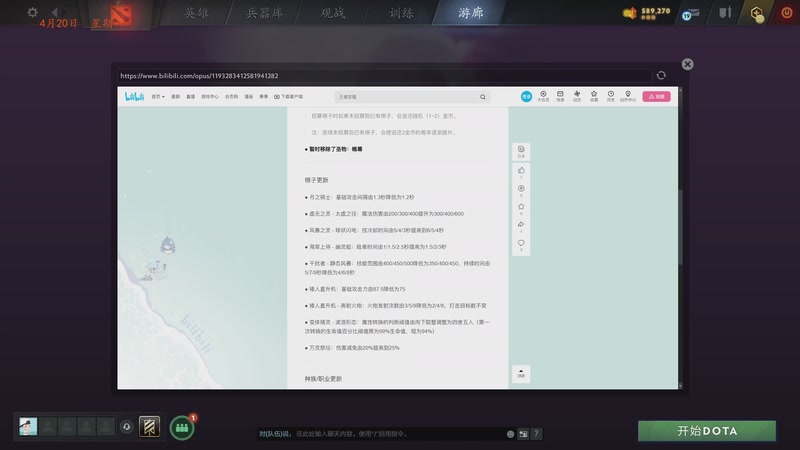Open the 目录 contents icon in side toolbar
Viewport: 800px width, 450px height.
521,152
